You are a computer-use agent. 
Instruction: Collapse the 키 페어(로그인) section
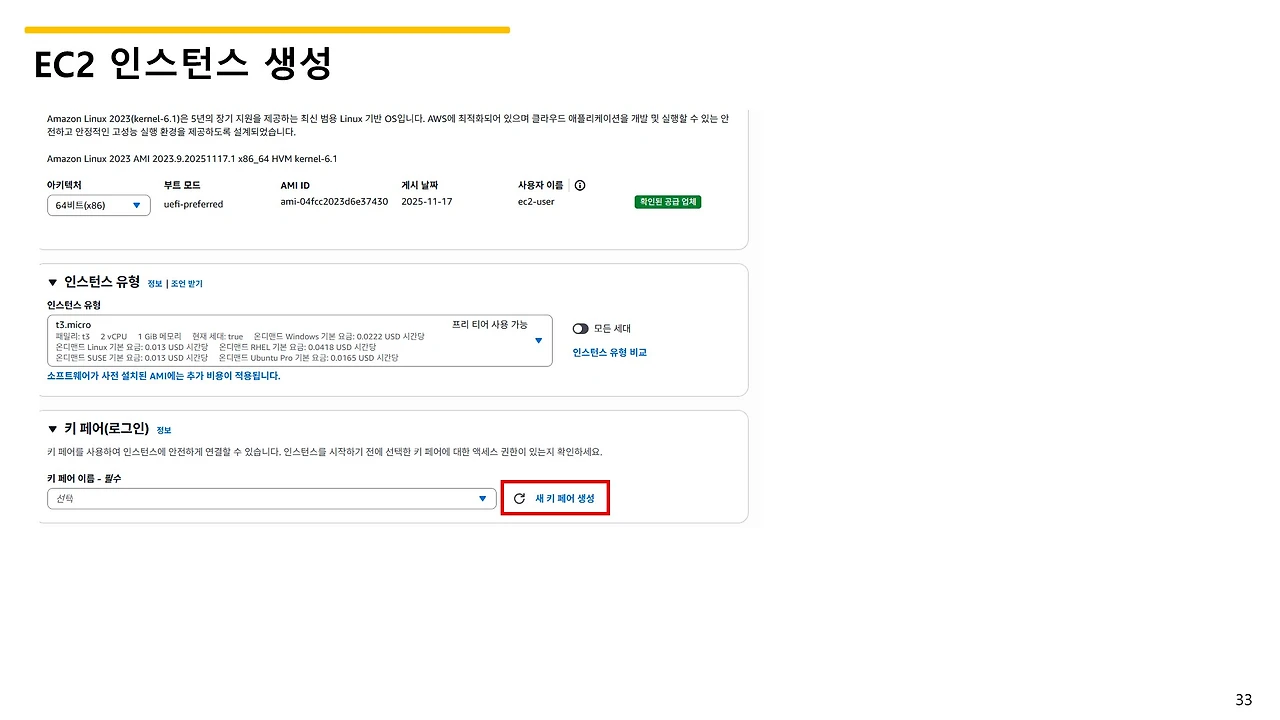[x=53, y=429]
